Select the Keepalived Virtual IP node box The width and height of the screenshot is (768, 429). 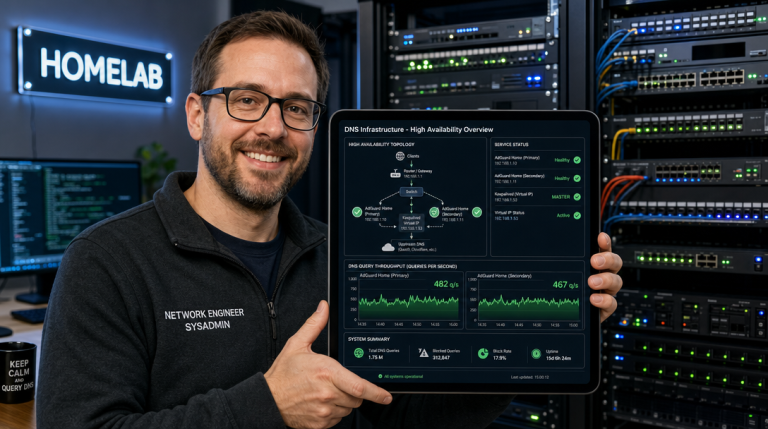[x=411, y=222]
